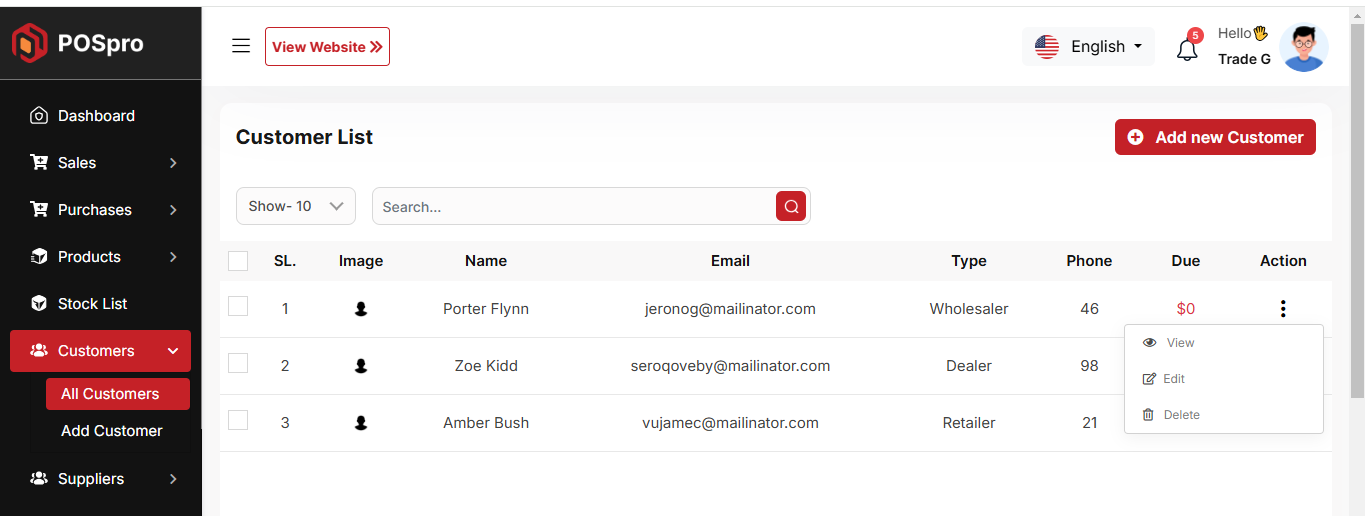Tick the select-all checkbox in table header

pyautogui.click(x=238, y=261)
